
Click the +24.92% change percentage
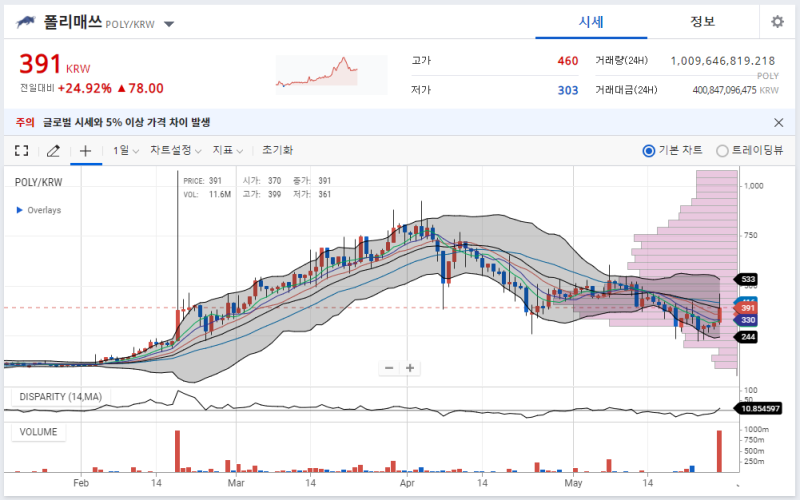(85, 88)
